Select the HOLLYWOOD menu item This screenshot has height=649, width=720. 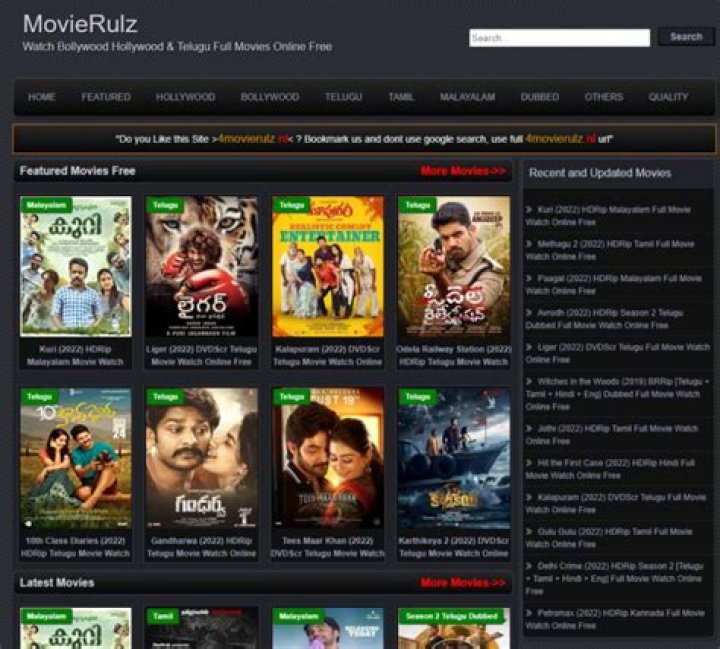[x=185, y=97]
